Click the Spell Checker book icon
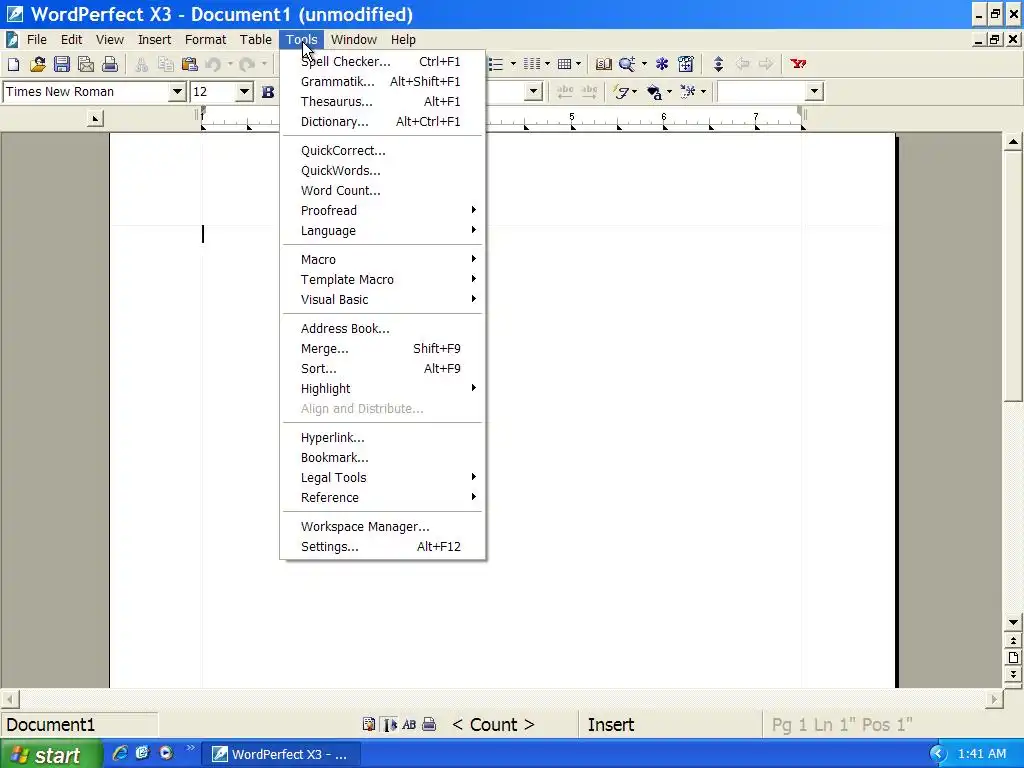This screenshot has height=768, width=1024. [x=604, y=64]
